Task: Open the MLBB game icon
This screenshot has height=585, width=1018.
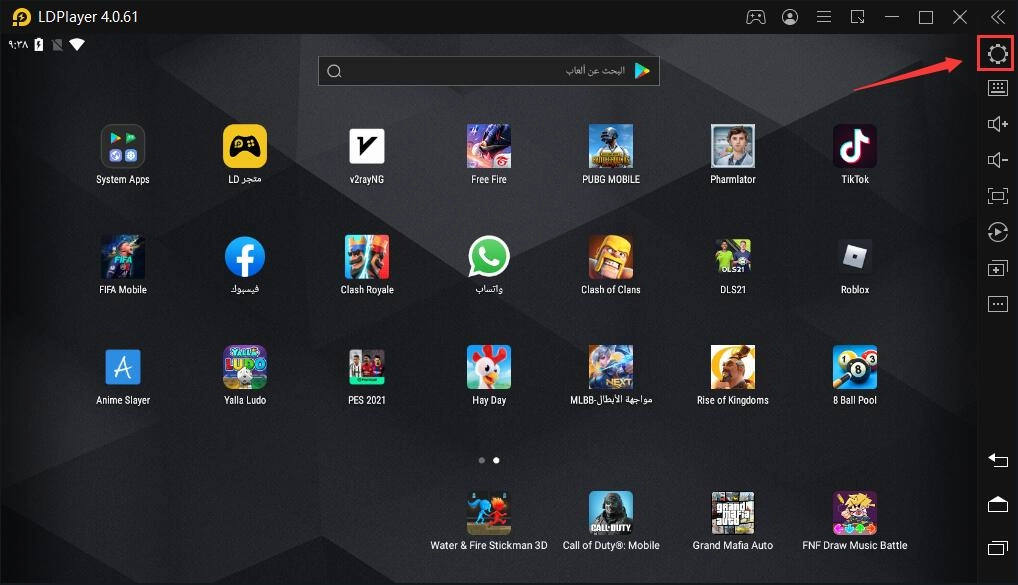Action: [x=611, y=367]
